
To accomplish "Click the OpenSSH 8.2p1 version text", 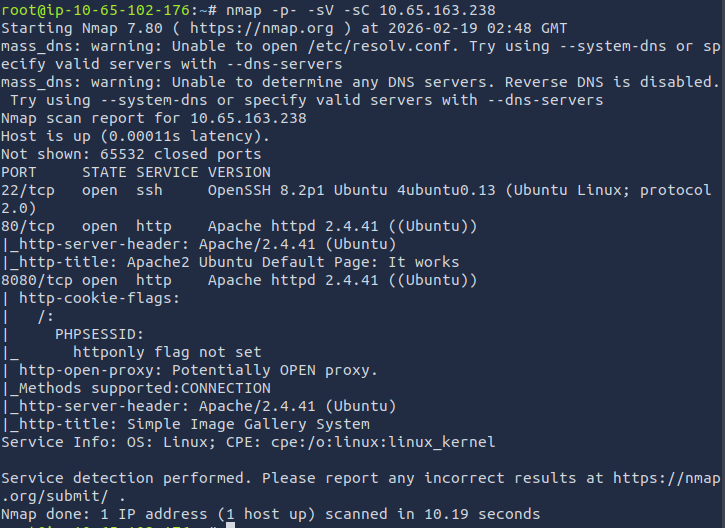I will [x=264, y=190].
